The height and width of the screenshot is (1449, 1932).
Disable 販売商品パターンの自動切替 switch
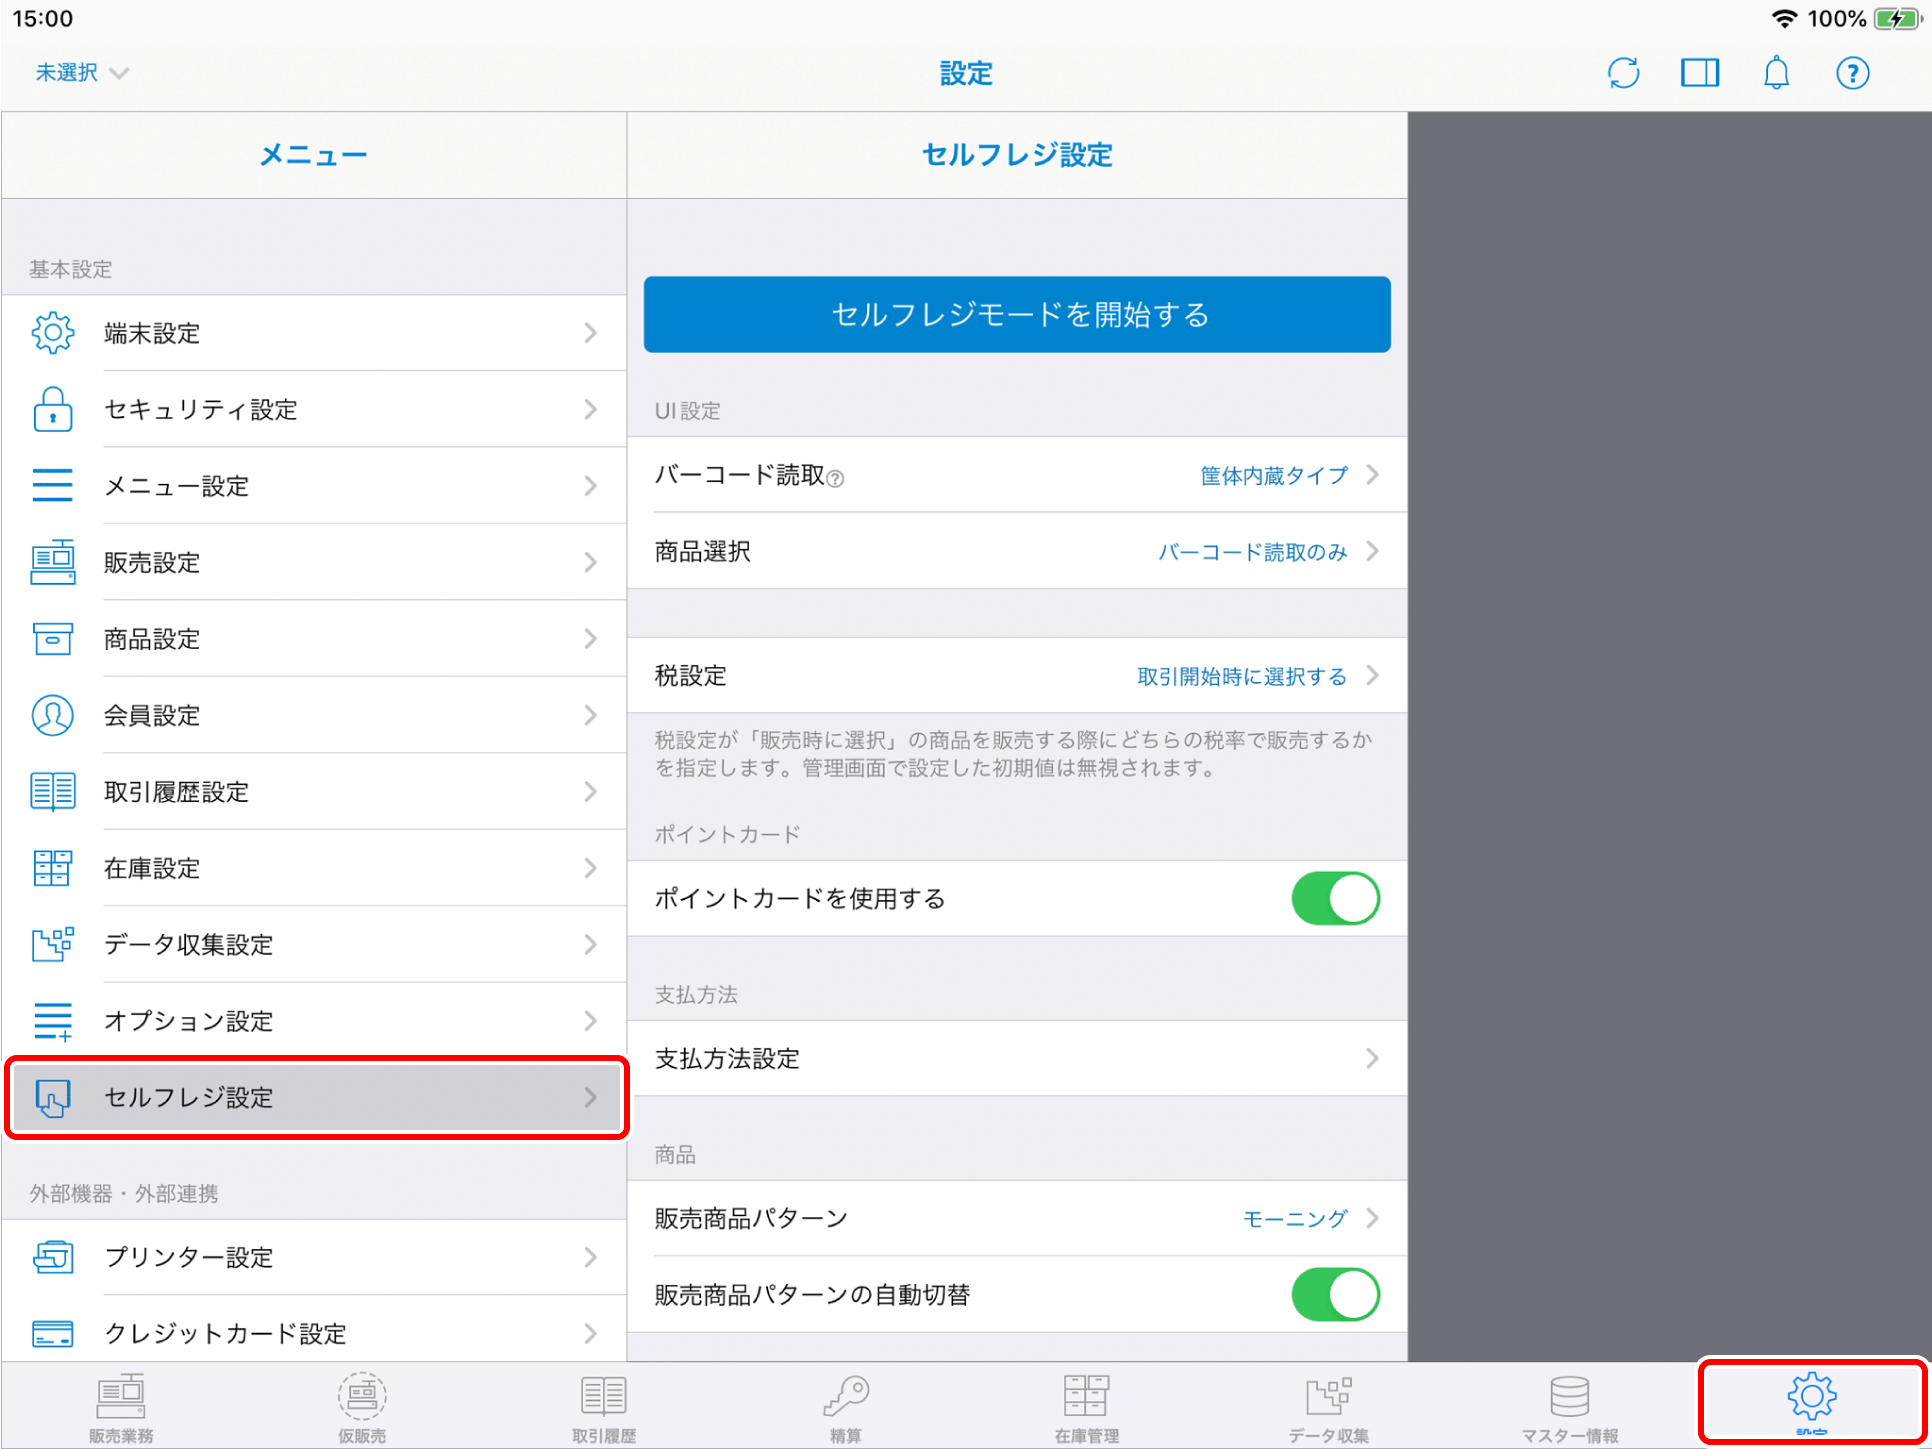point(1335,1295)
